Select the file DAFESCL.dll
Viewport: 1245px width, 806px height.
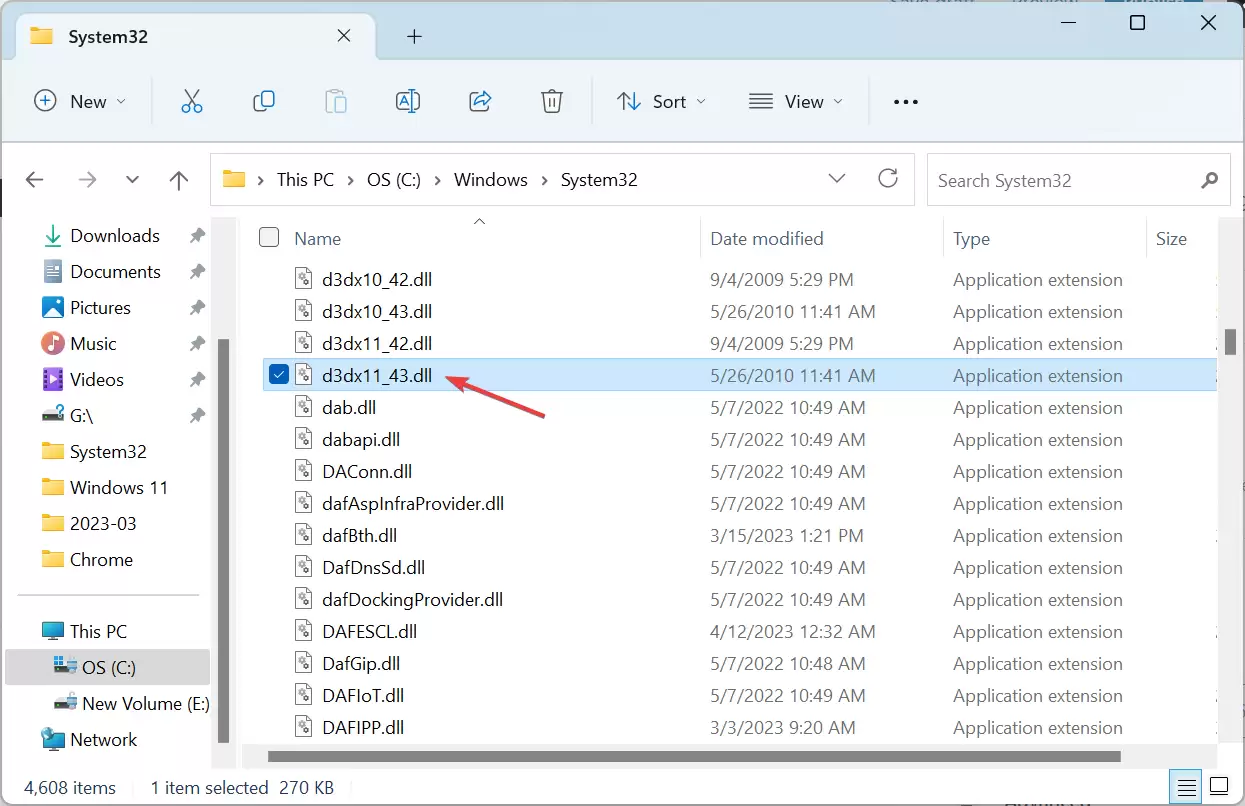tap(369, 632)
